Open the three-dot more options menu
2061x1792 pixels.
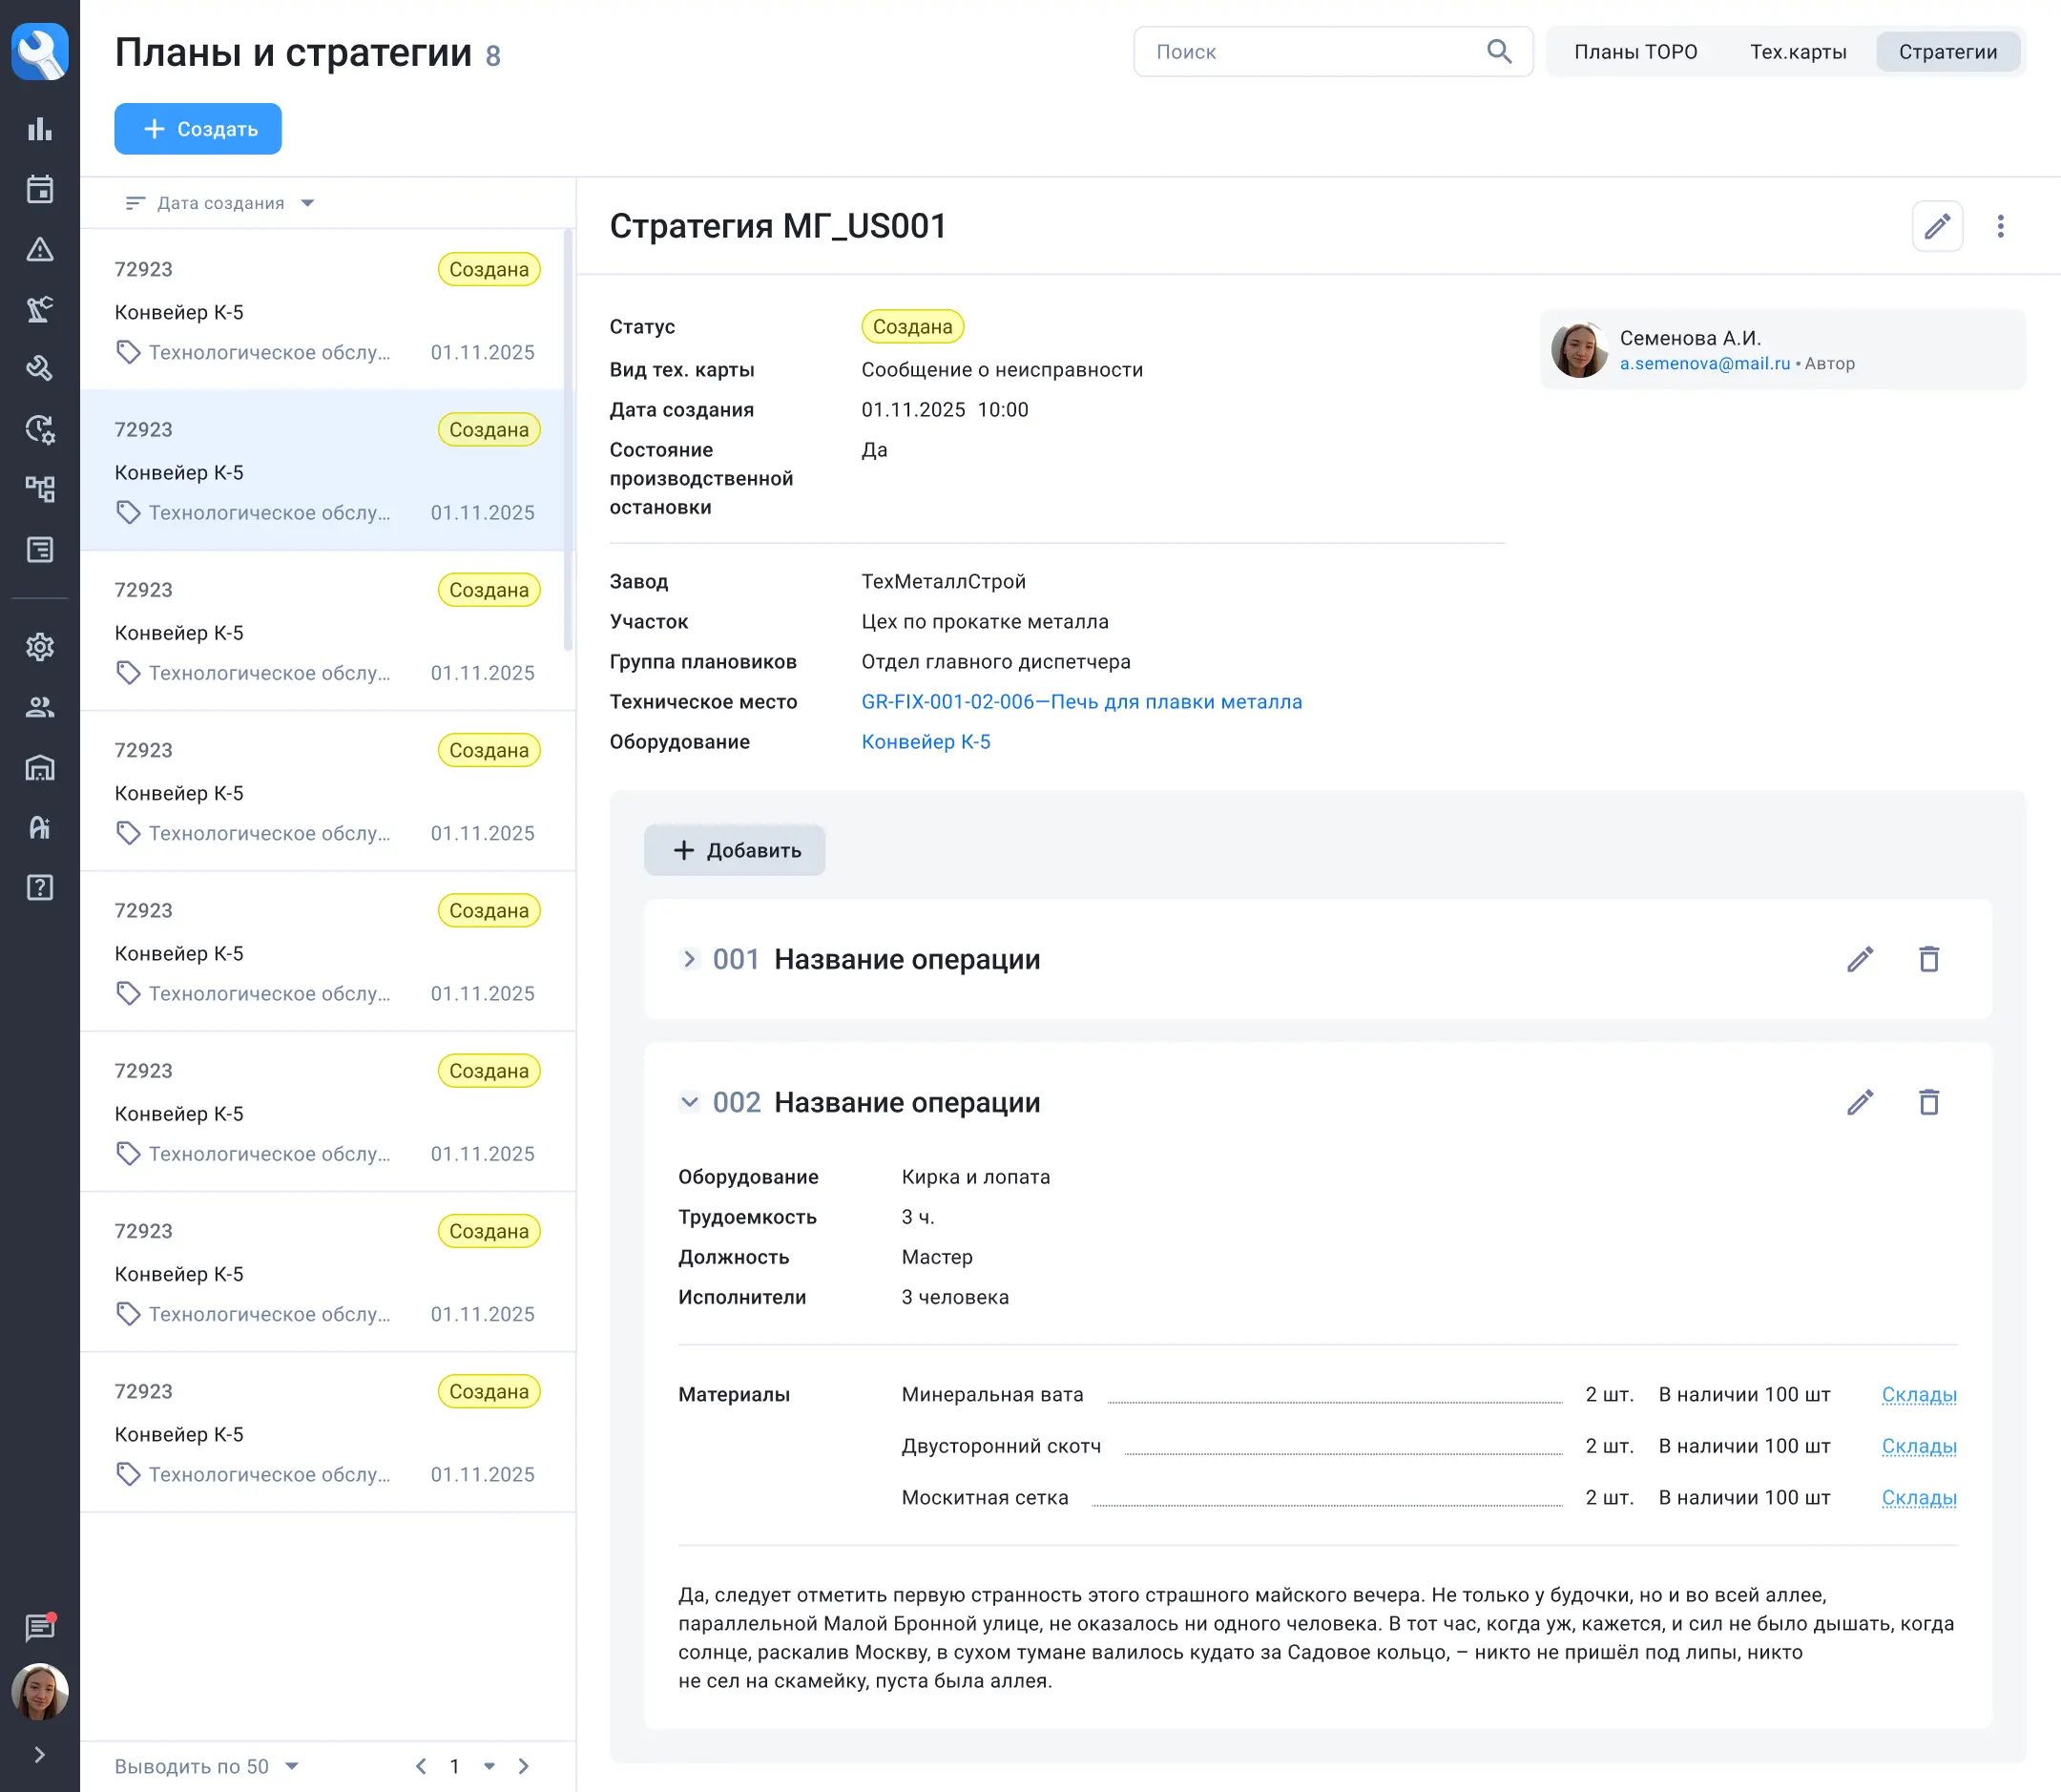click(x=2000, y=226)
